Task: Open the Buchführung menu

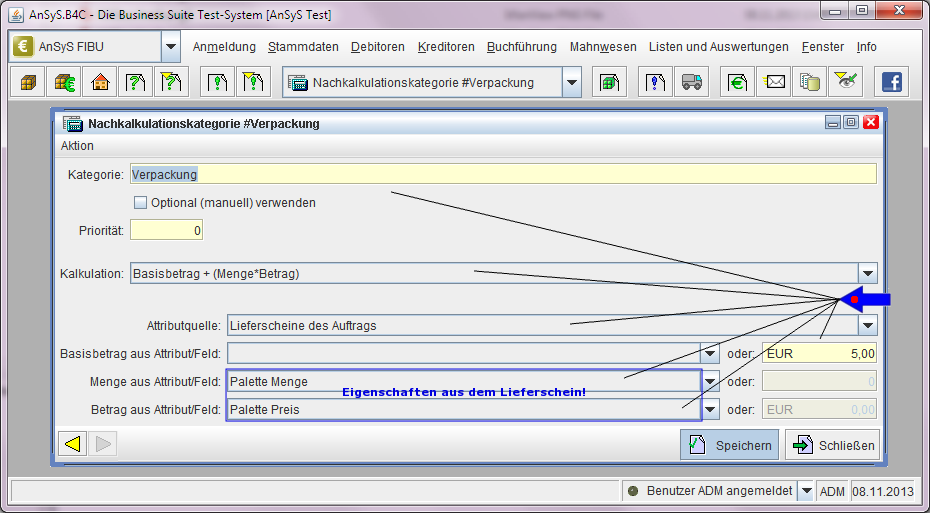Action: 522,47
